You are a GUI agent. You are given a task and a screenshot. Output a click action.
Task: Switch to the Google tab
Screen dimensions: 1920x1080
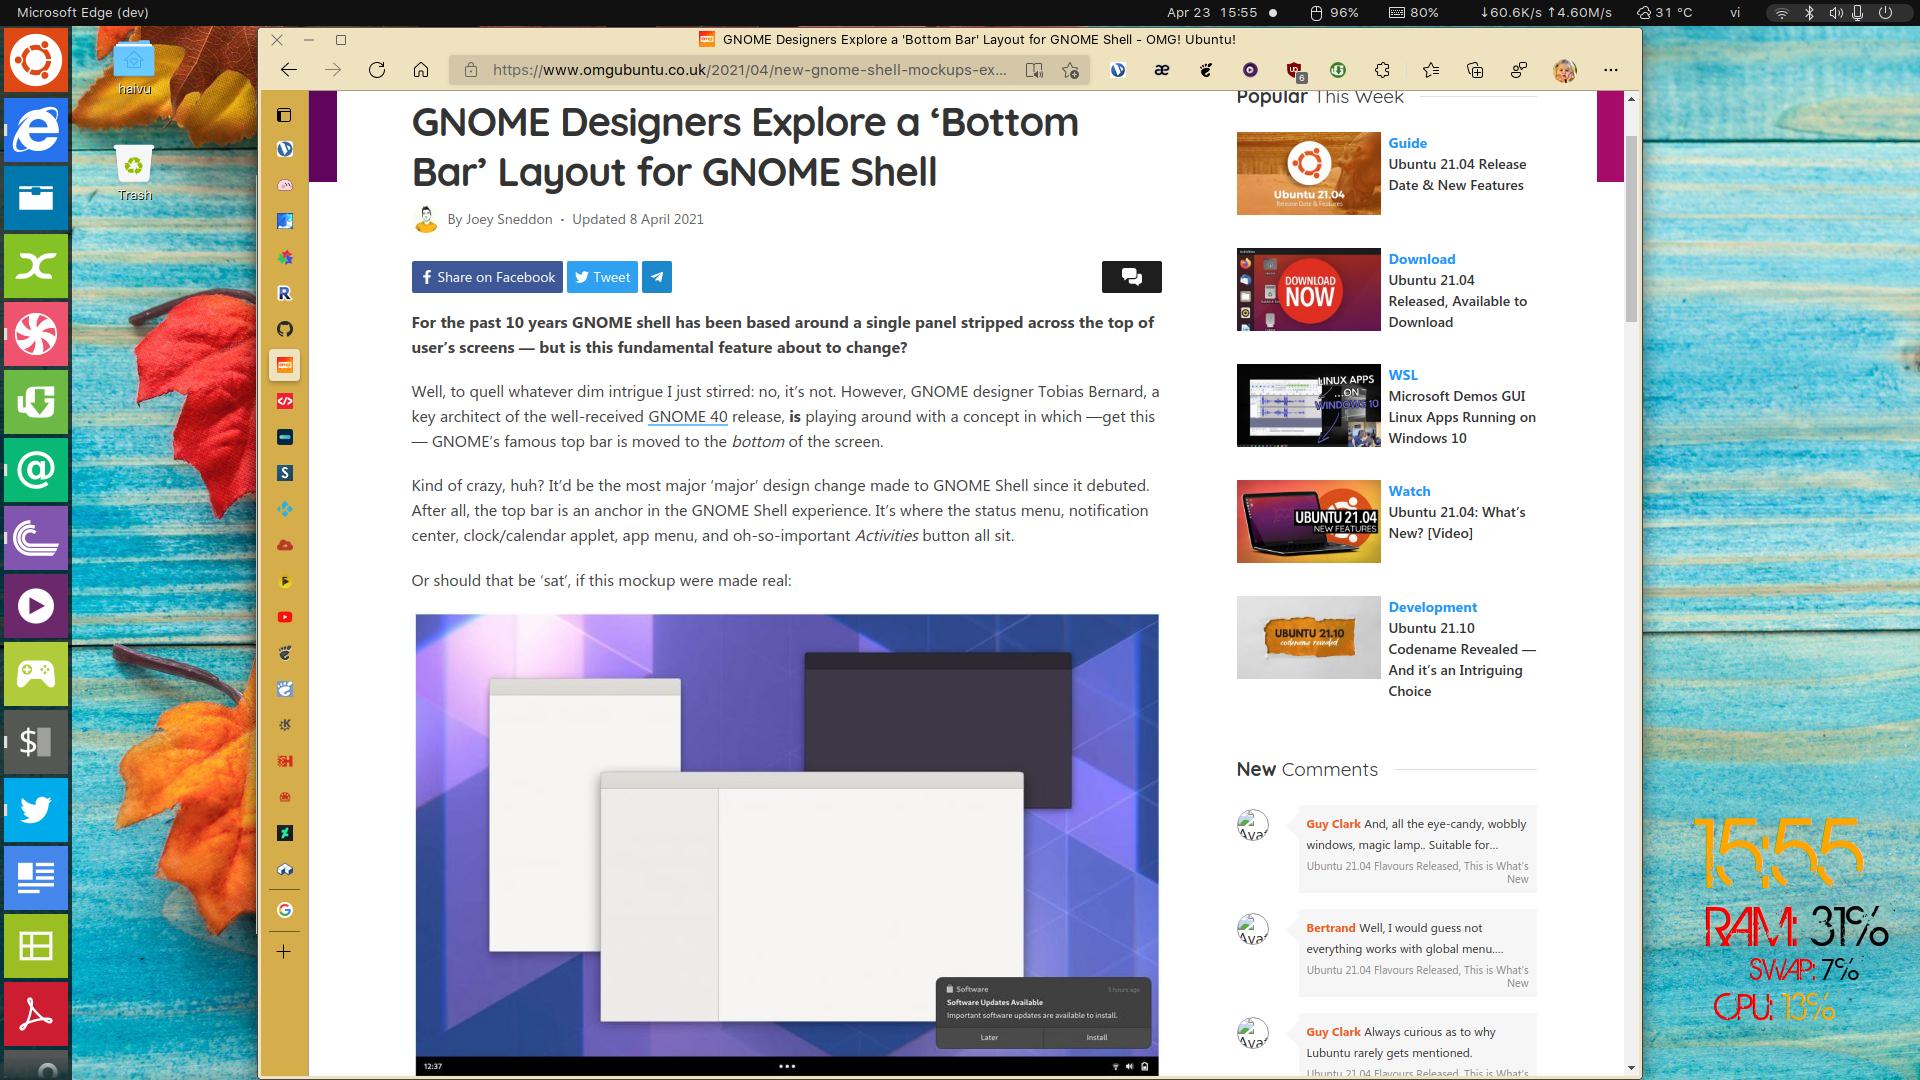[285, 910]
